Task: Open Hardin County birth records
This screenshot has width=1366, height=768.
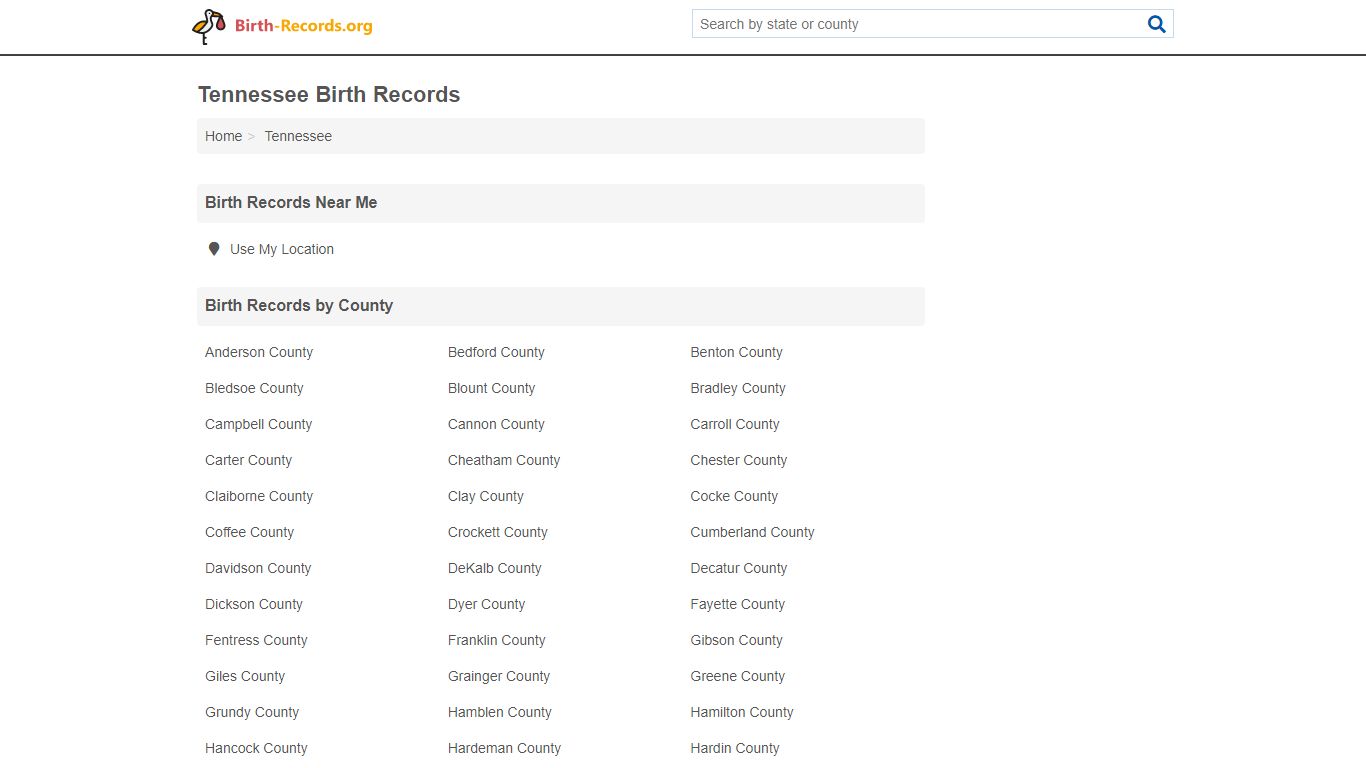Action: 735,748
